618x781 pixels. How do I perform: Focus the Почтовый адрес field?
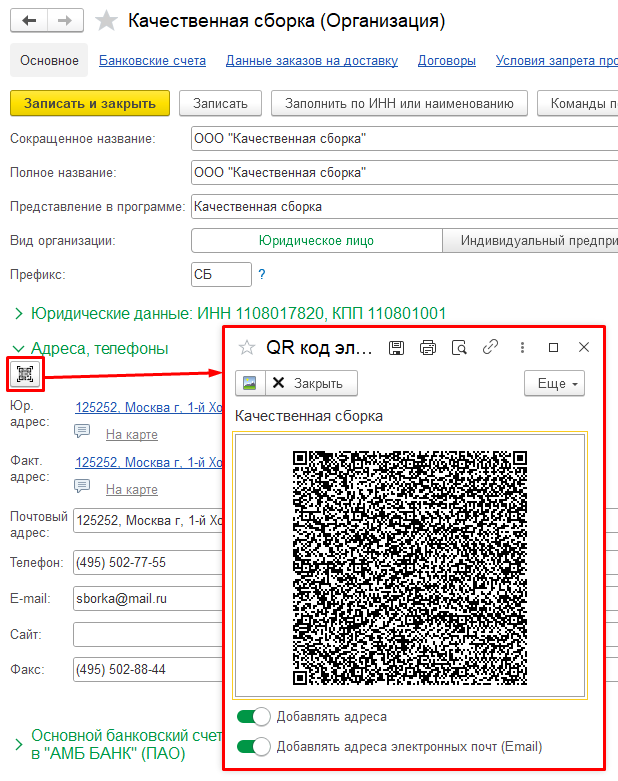click(148, 521)
